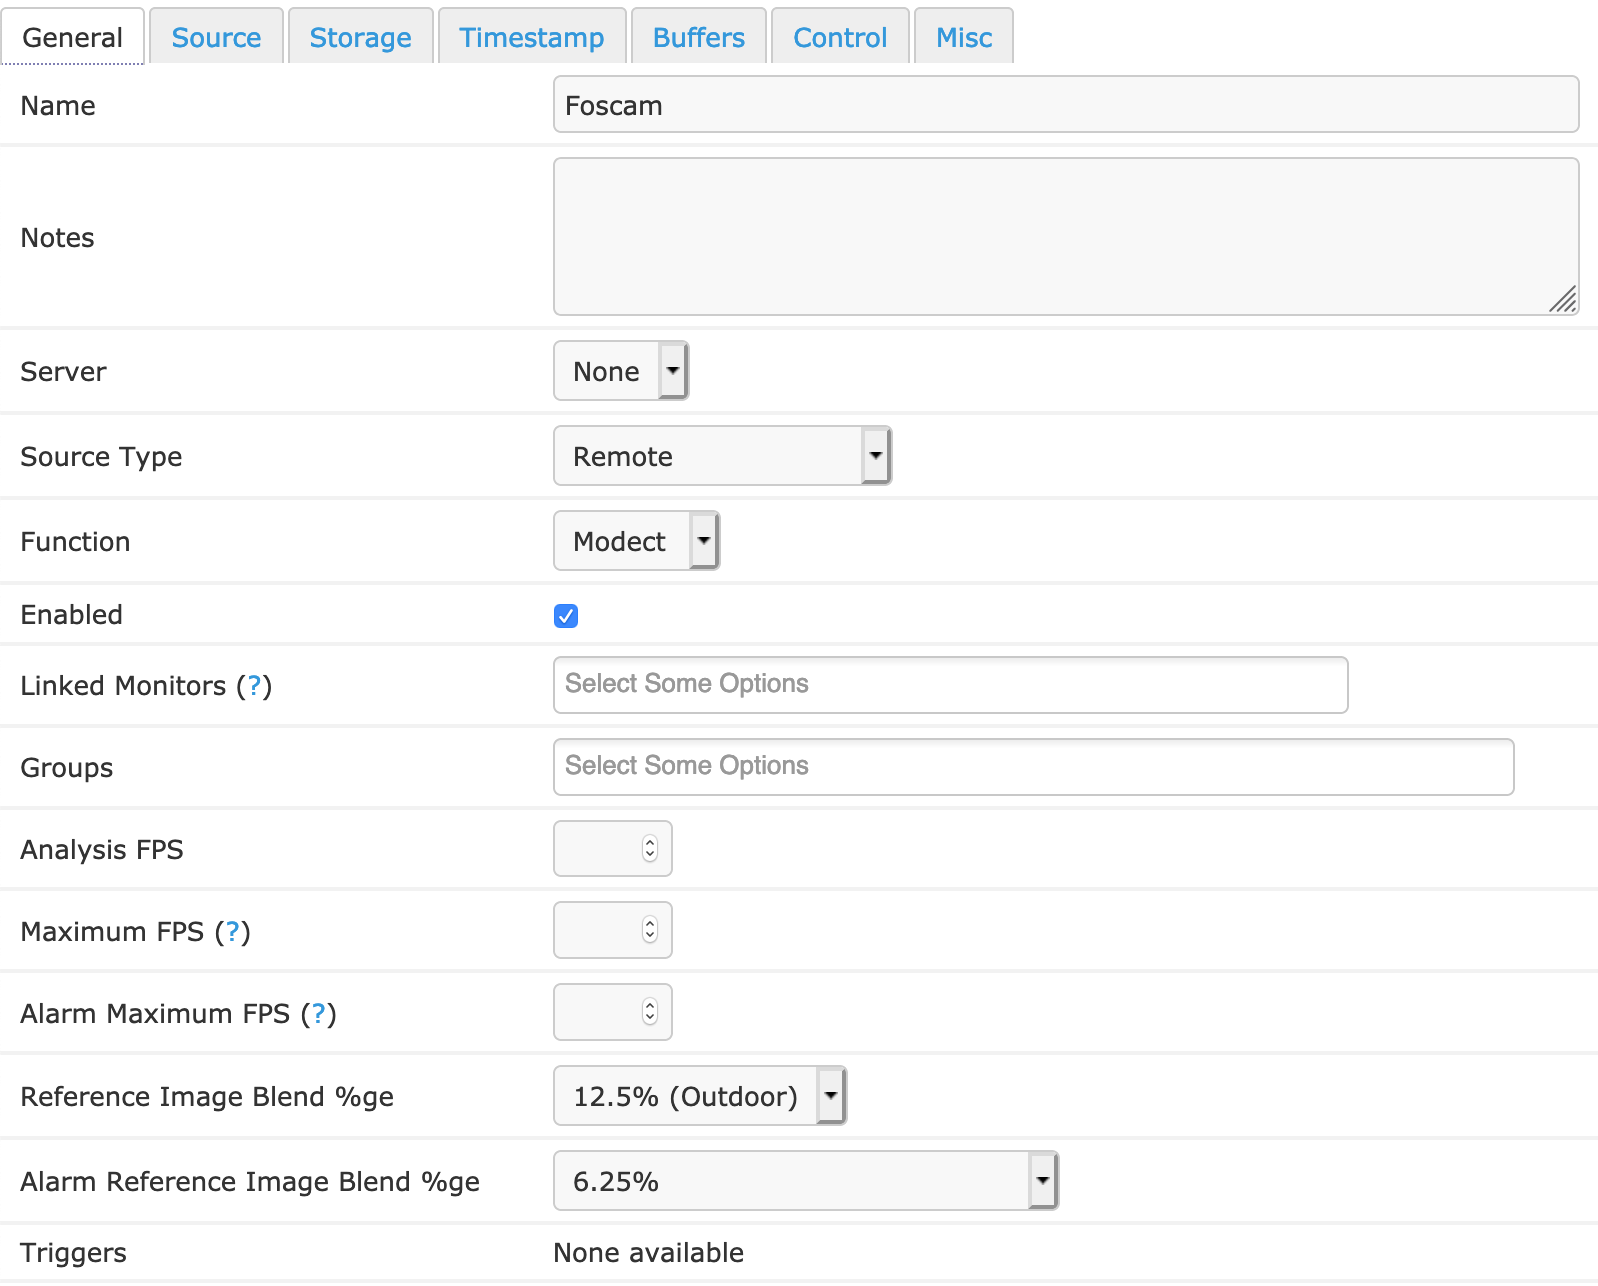Click the Alarm Maximum FPS stepper arrows

pyautogui.click(x=650, y=1013)
